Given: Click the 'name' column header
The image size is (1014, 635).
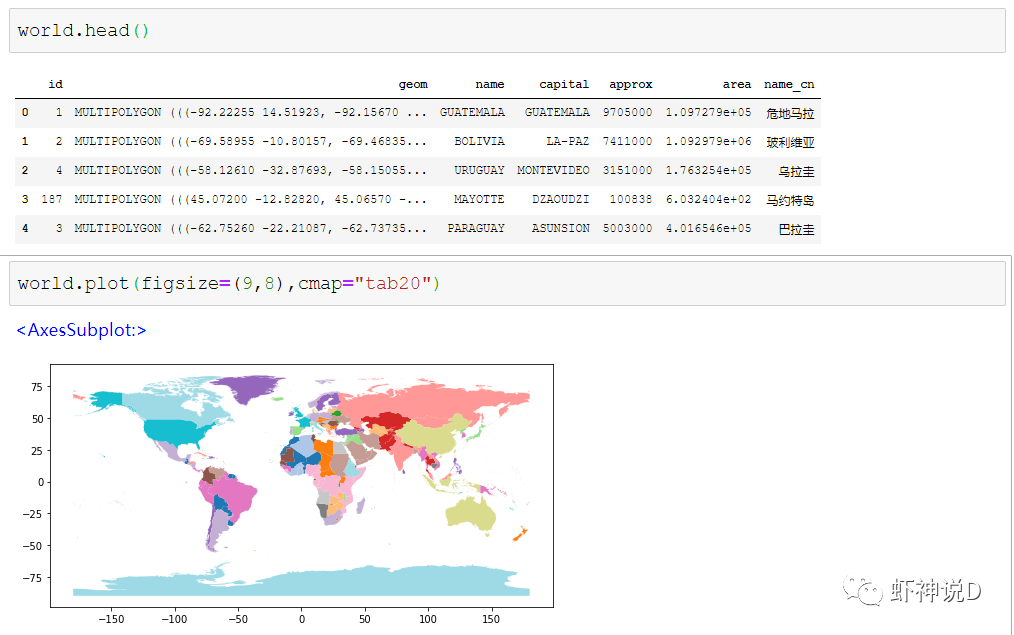Looking at the screenshot, I should pyautogui.click(x=490, y=84).
